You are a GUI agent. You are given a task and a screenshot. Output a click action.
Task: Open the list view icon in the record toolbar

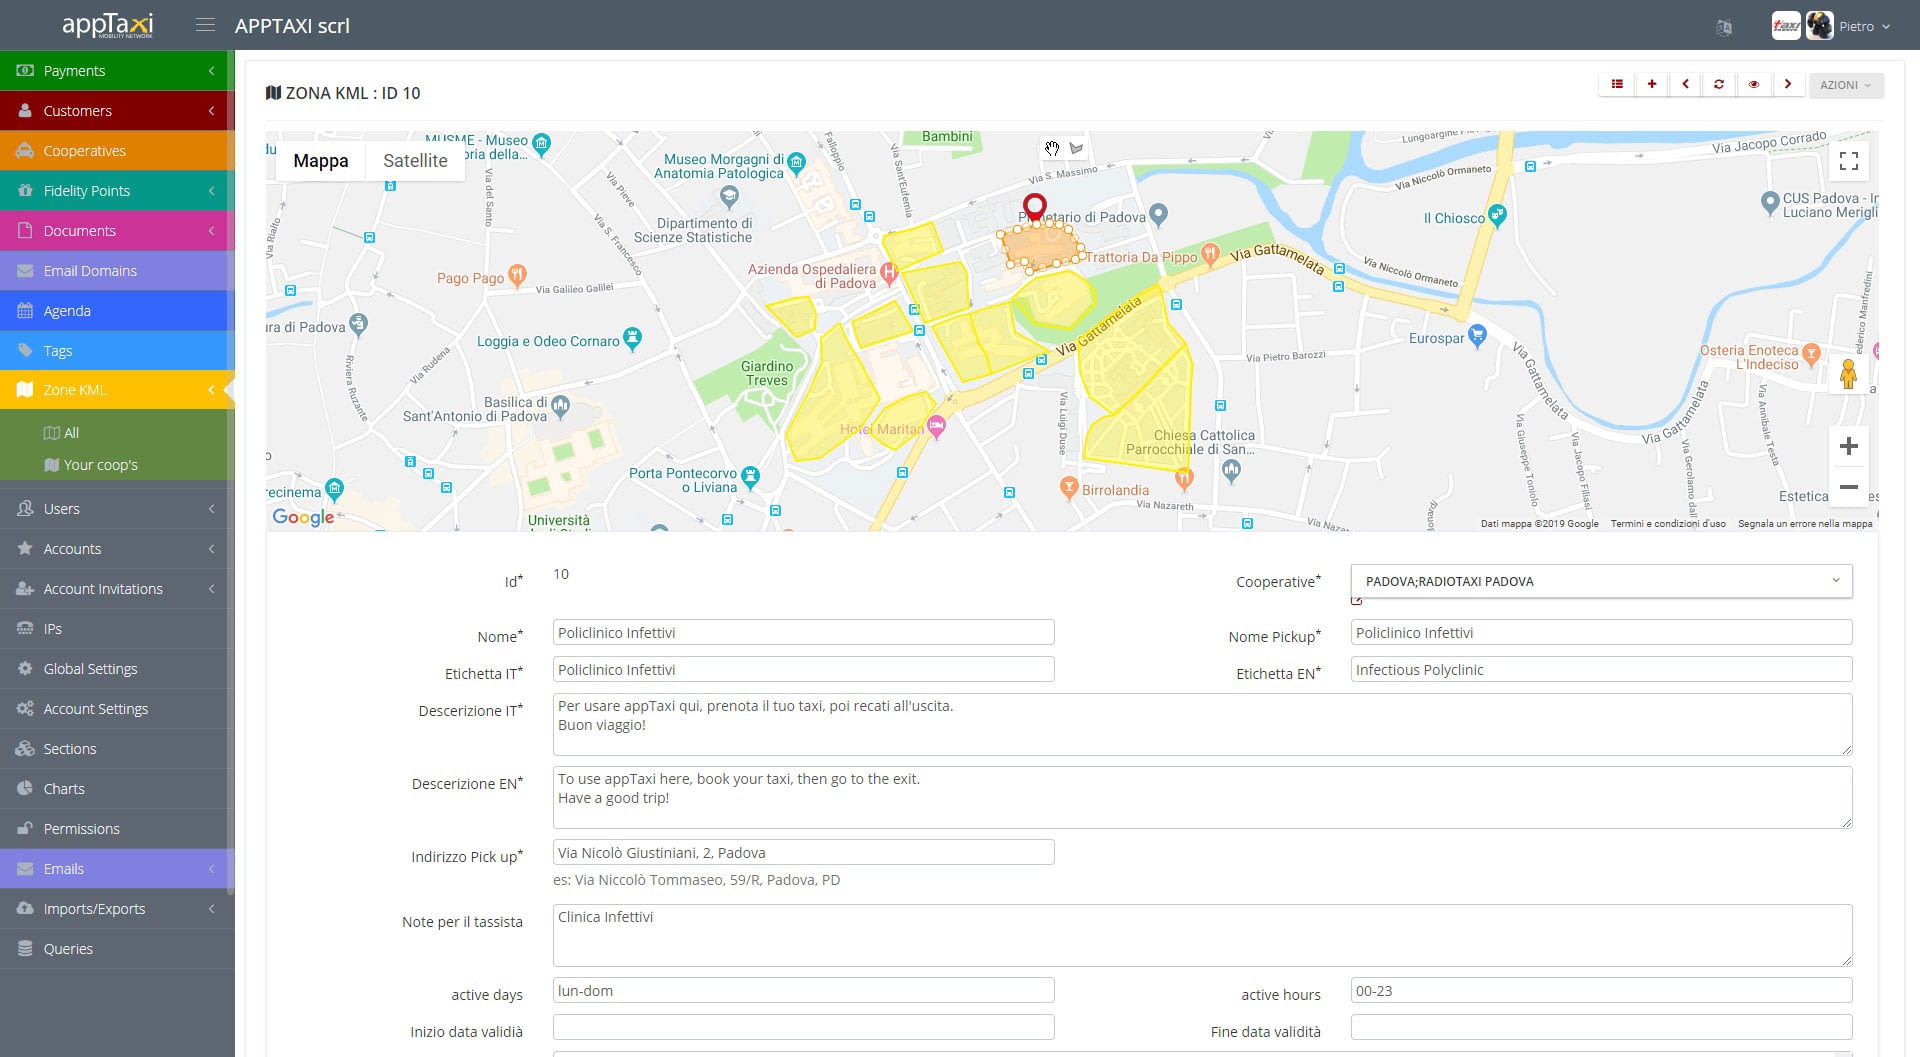coord(1617,84)
